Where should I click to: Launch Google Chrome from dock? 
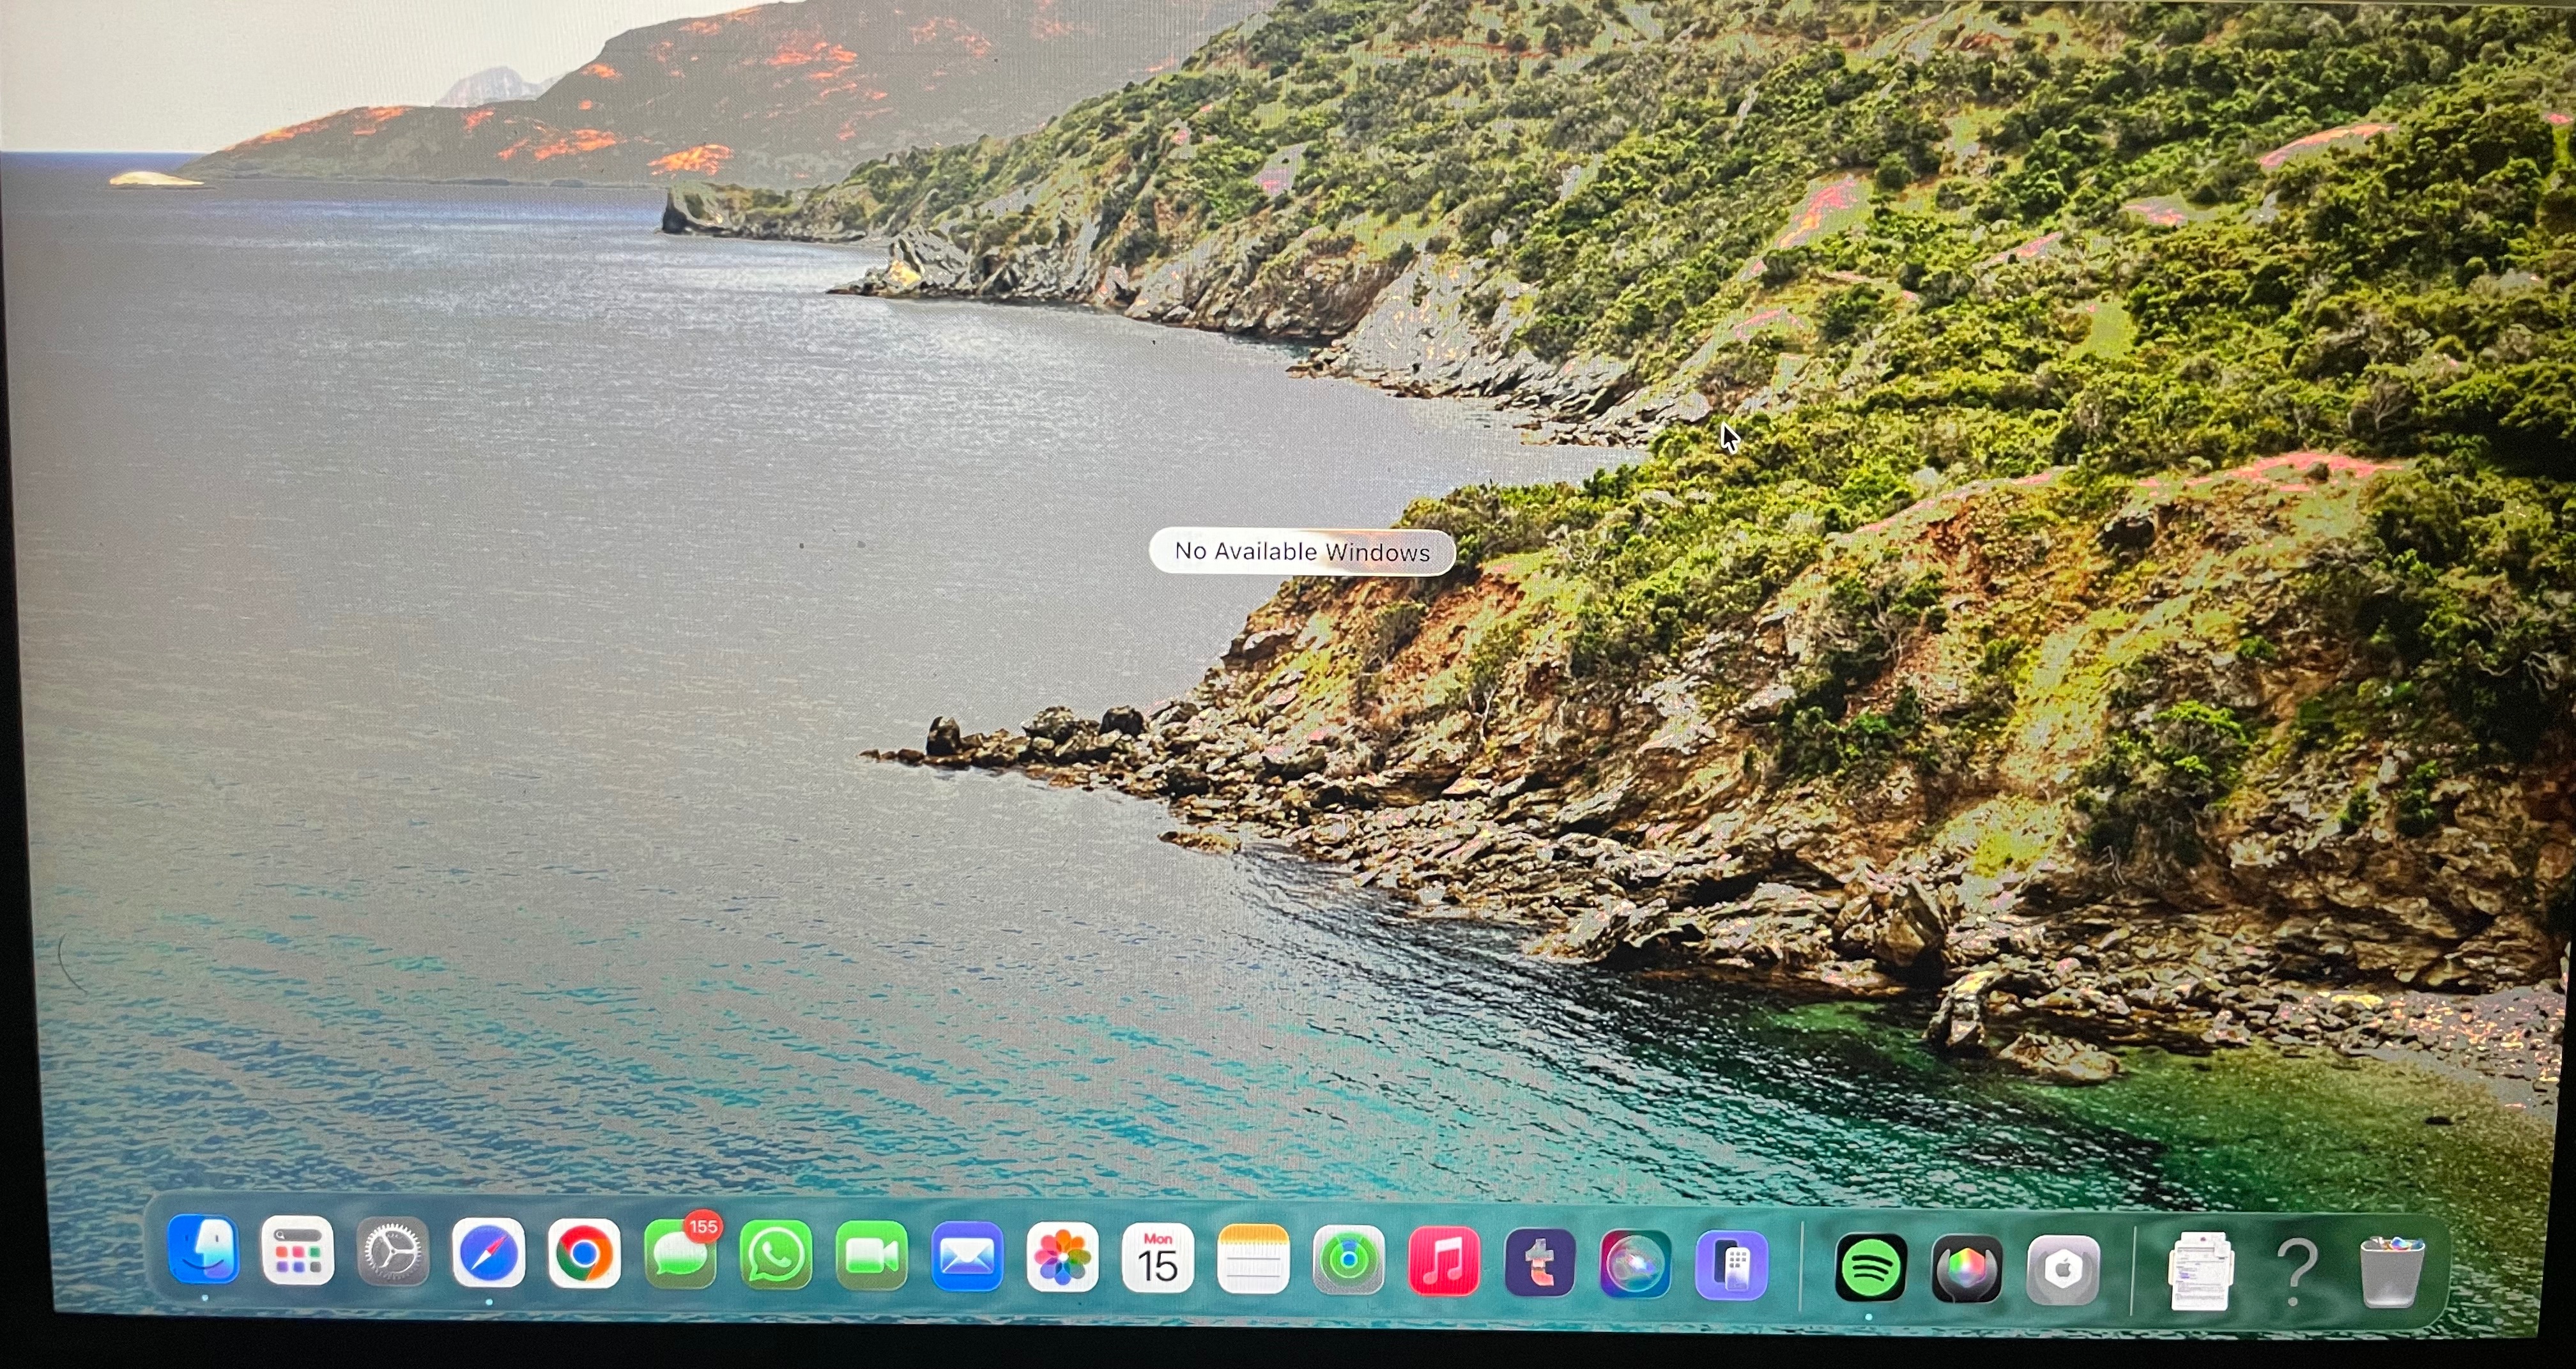coord(584,1254)
